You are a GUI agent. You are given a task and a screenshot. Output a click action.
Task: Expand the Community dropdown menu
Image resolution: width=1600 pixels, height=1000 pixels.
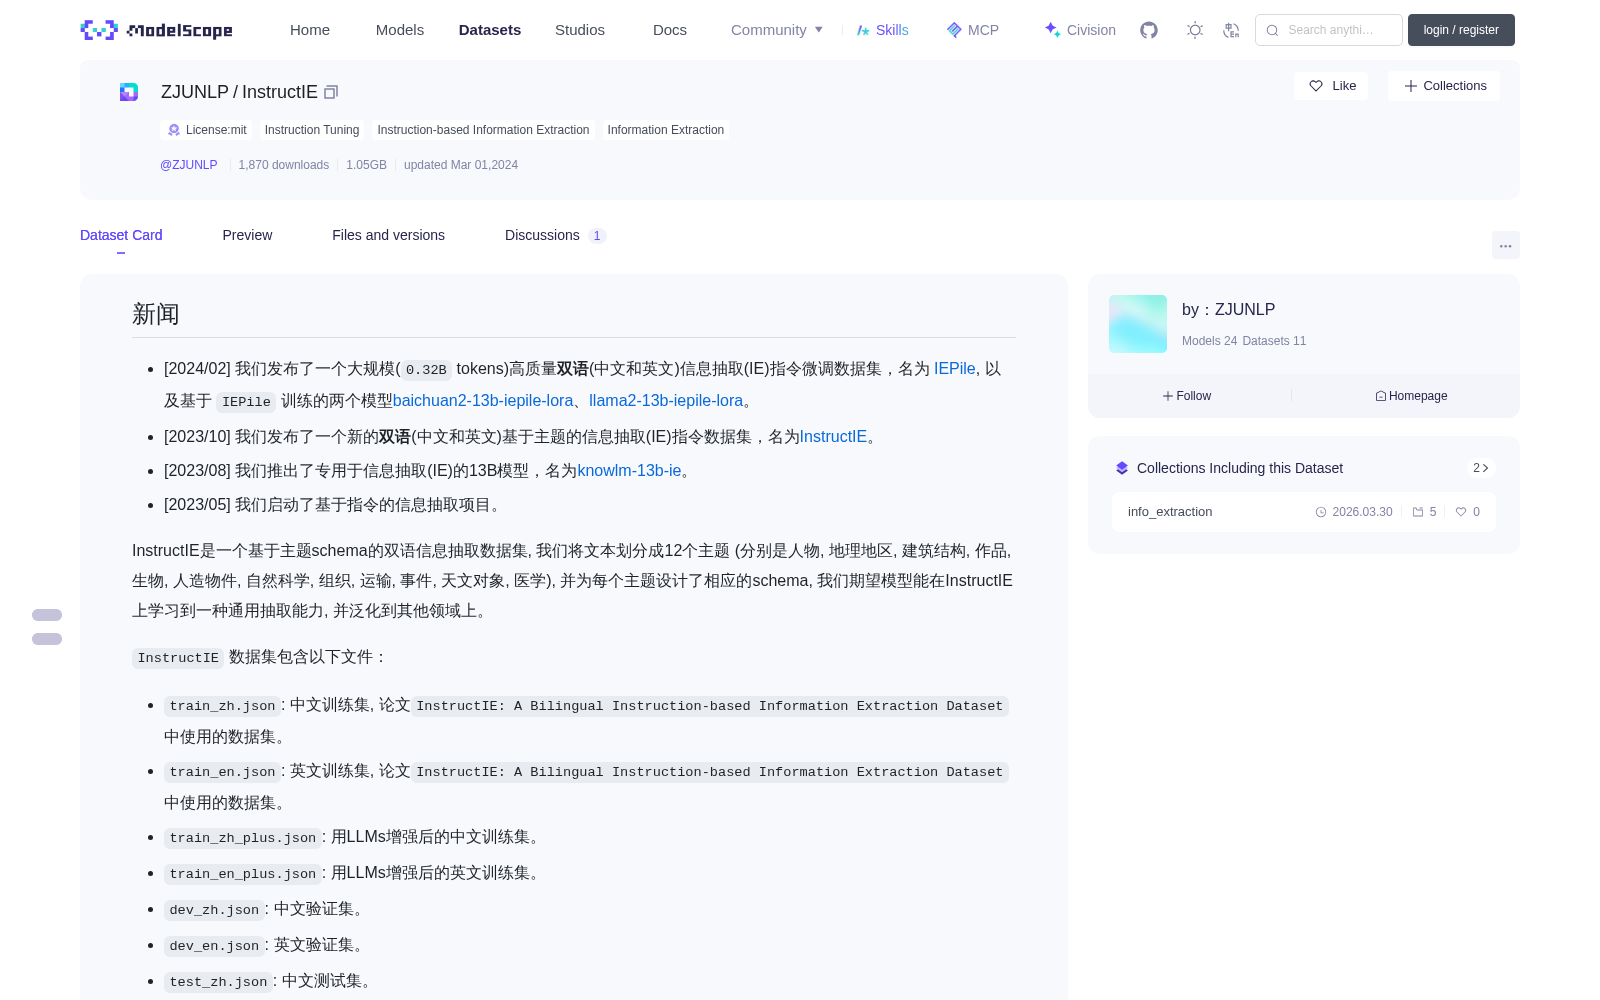tap(777, 30)
